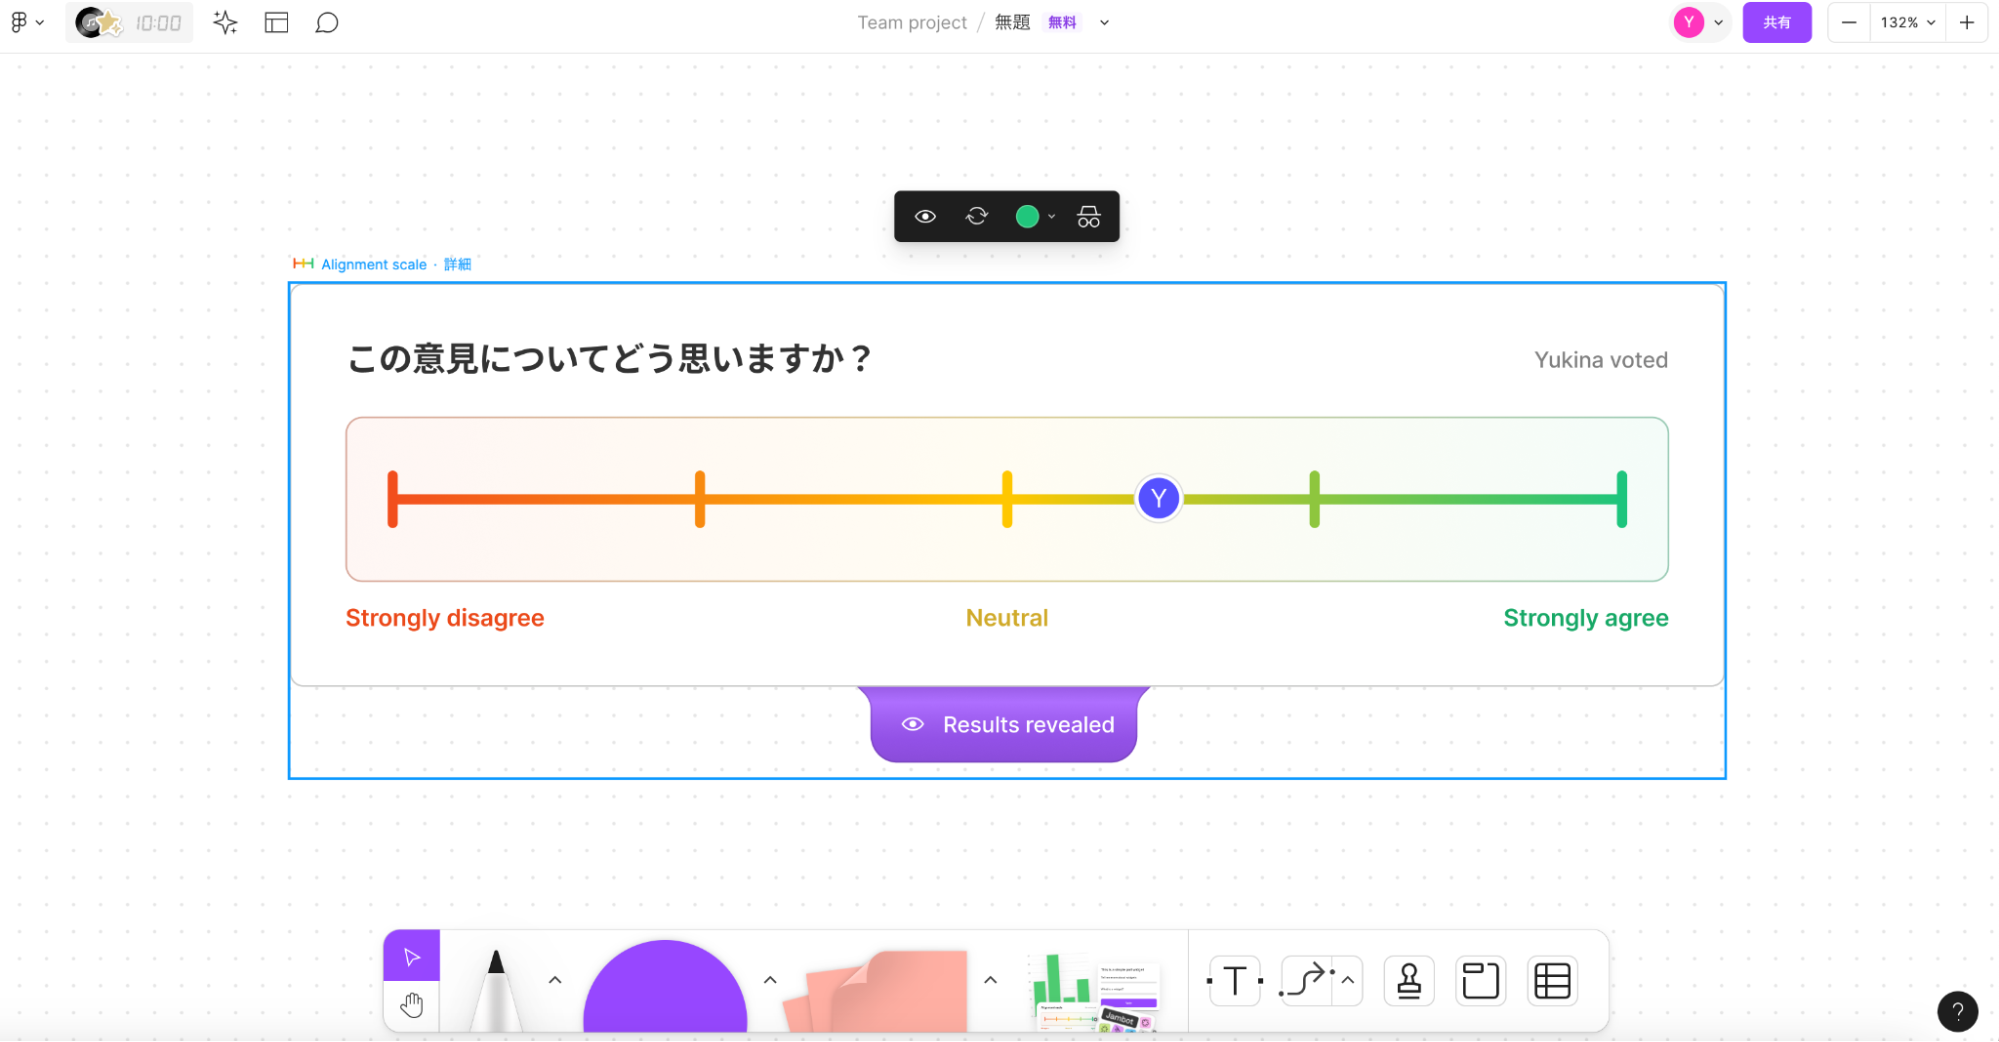This screenshot has height=1042, width=1999.
Task: Select the sticky note tool
Action: click(x=876, y=990)
